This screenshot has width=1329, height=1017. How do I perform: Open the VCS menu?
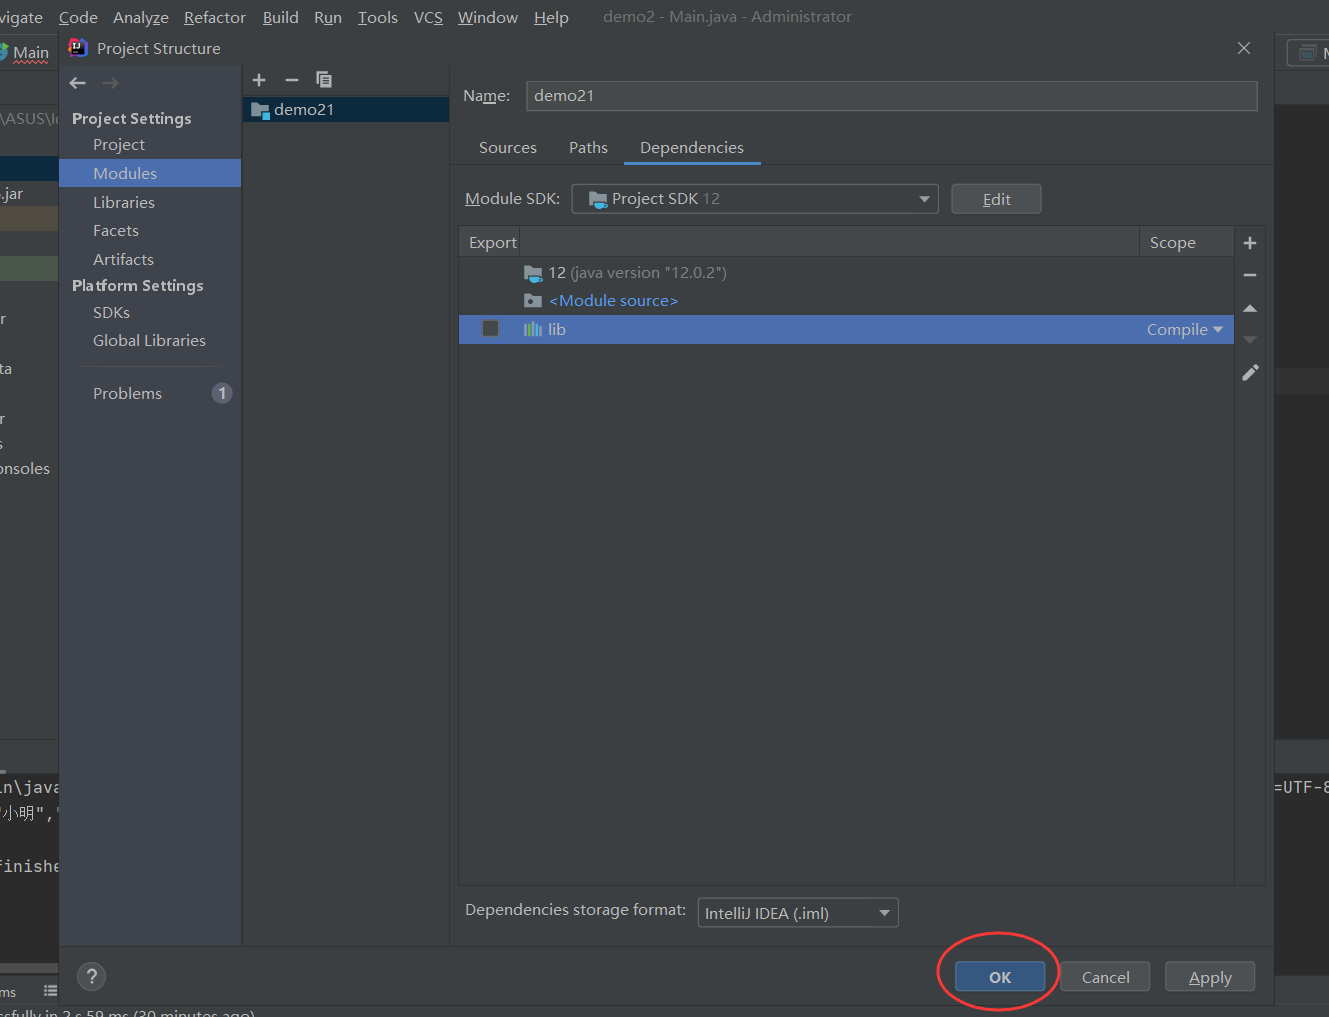(428, 17)
